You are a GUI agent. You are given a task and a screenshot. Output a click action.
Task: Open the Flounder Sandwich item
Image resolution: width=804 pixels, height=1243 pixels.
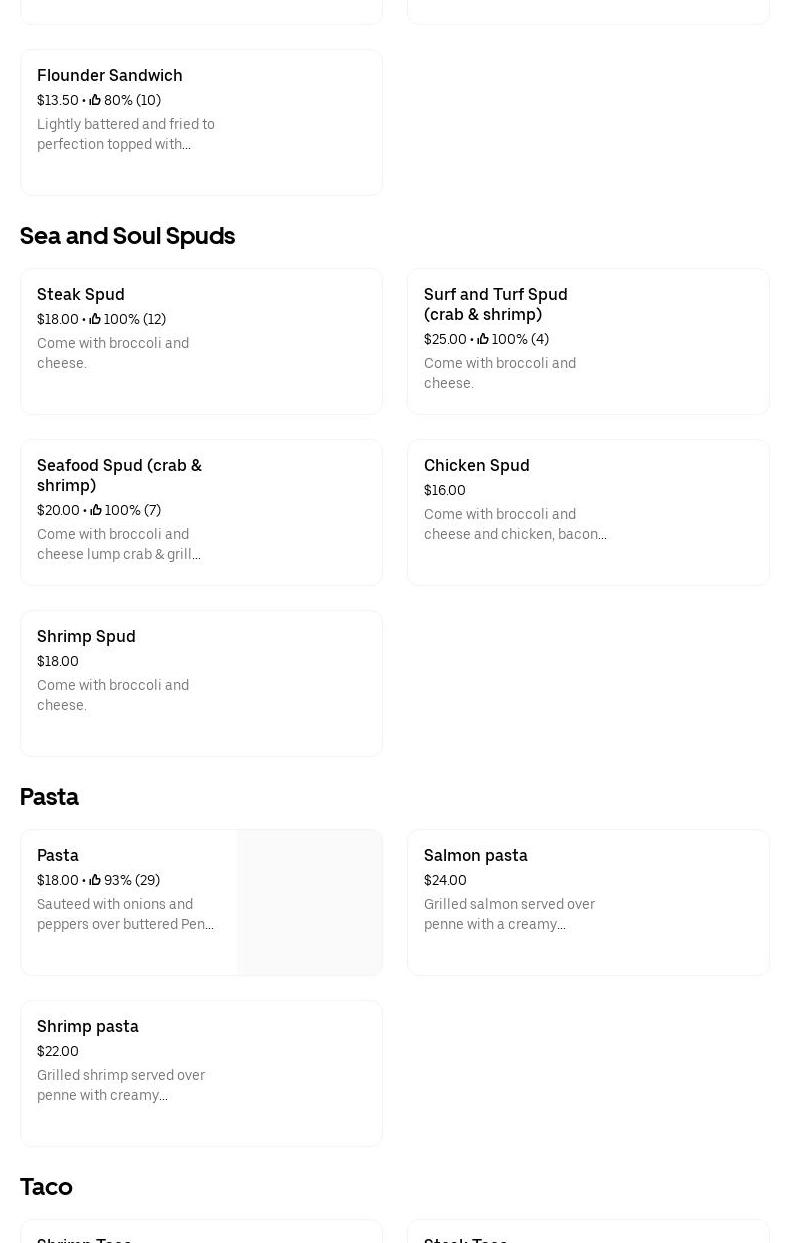click(x=201, y=122)
